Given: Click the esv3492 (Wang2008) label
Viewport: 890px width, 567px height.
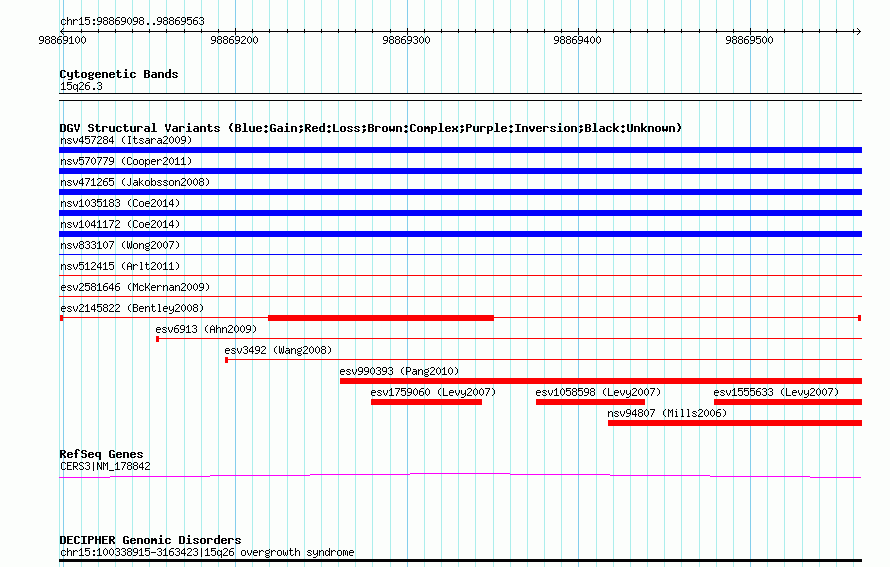Looking at the screenshot, I should [278, 350].
